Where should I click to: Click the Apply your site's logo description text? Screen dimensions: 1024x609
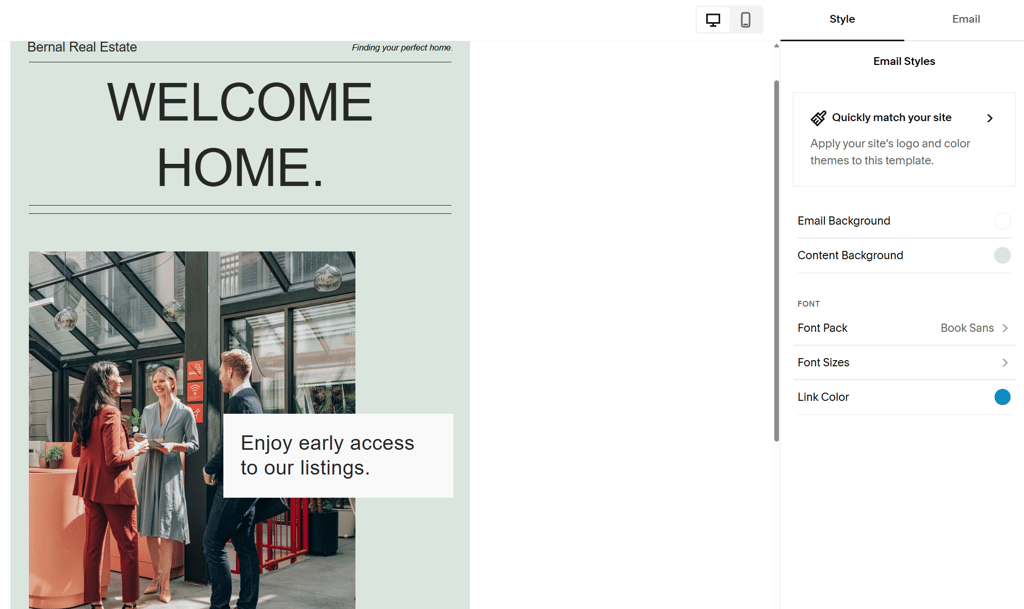click(x=890, y=152)
